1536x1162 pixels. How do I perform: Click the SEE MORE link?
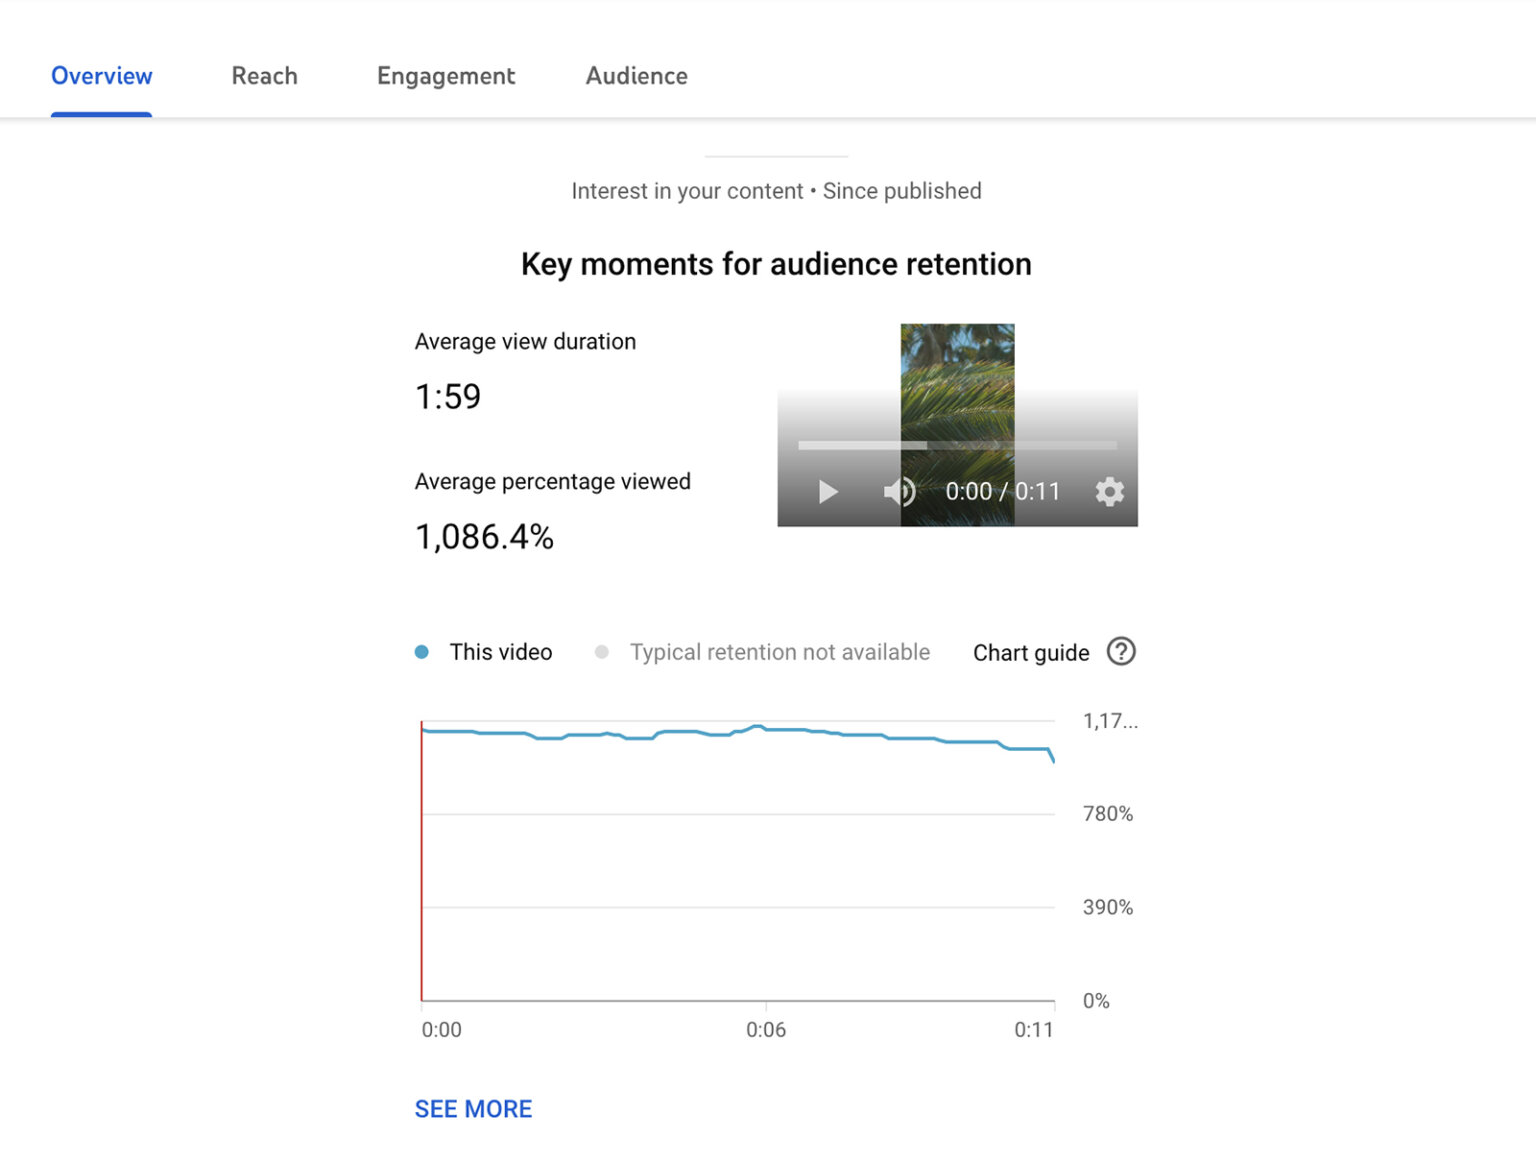click(473, 1108)
